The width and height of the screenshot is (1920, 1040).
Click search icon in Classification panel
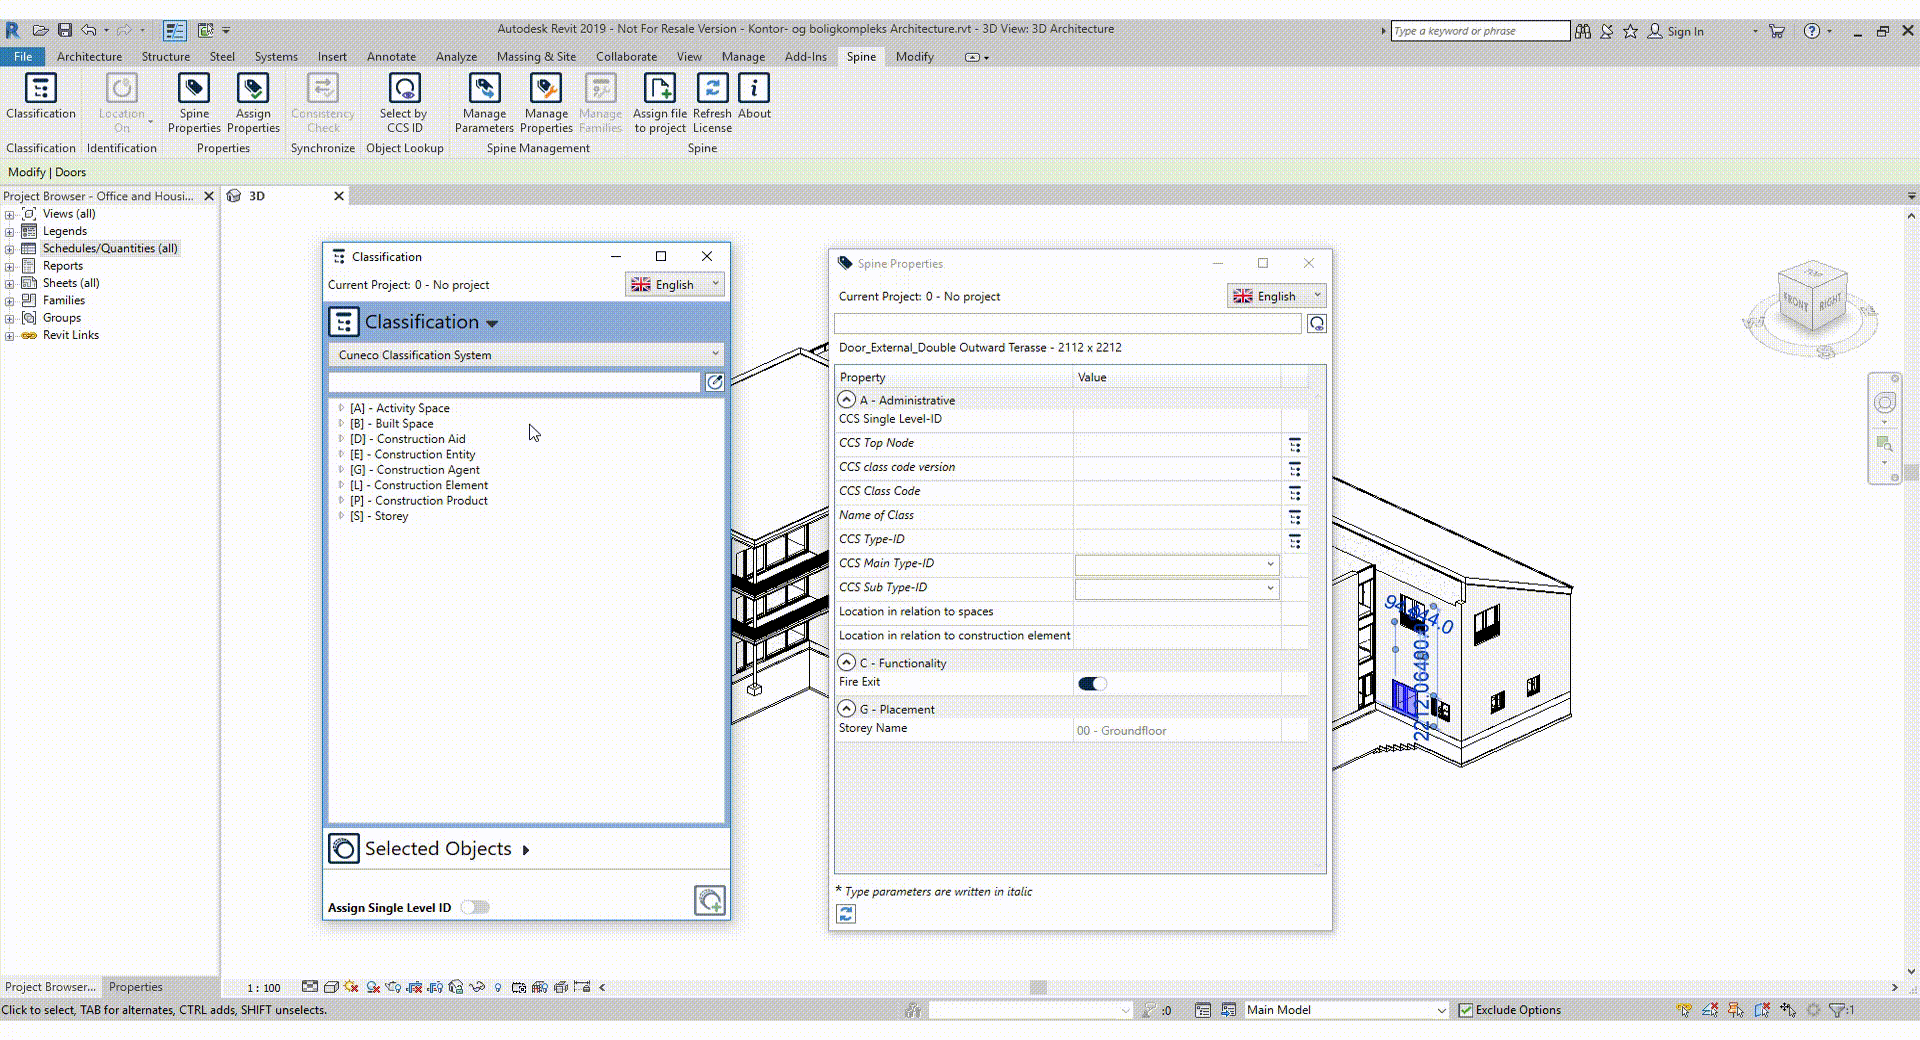pyautogui.click(x=714, y=382)
